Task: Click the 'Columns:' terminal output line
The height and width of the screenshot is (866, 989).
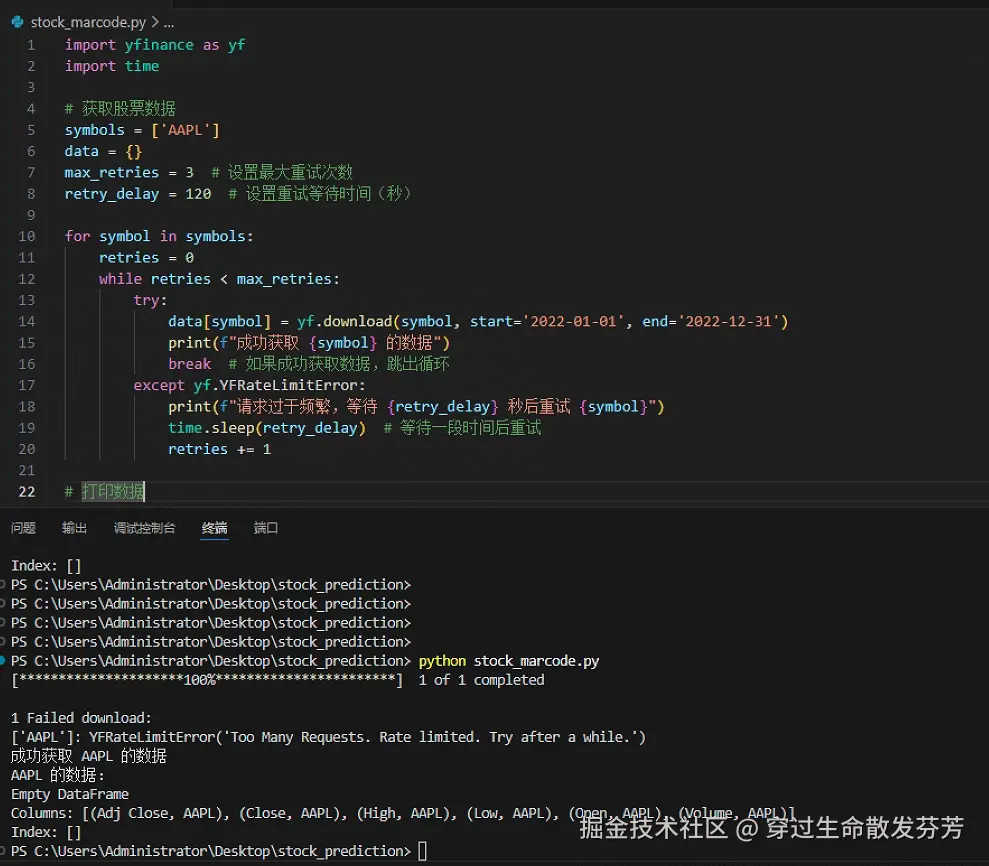Action: 404,813
